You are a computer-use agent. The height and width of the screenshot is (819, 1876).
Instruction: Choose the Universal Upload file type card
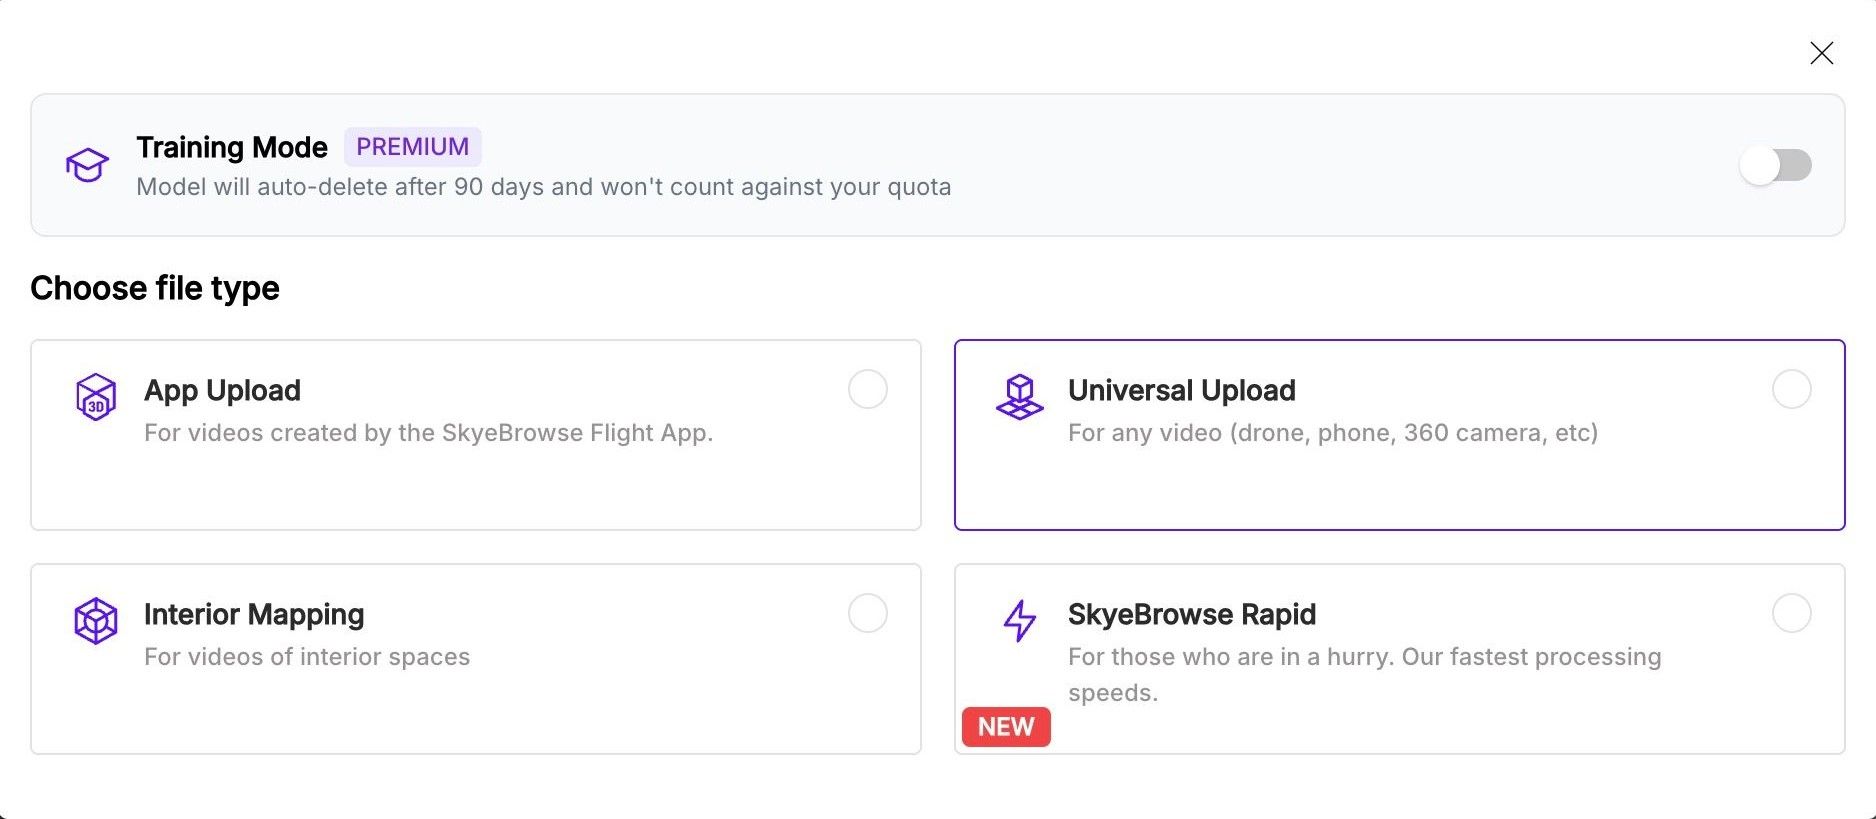(x=1400, y=434)
